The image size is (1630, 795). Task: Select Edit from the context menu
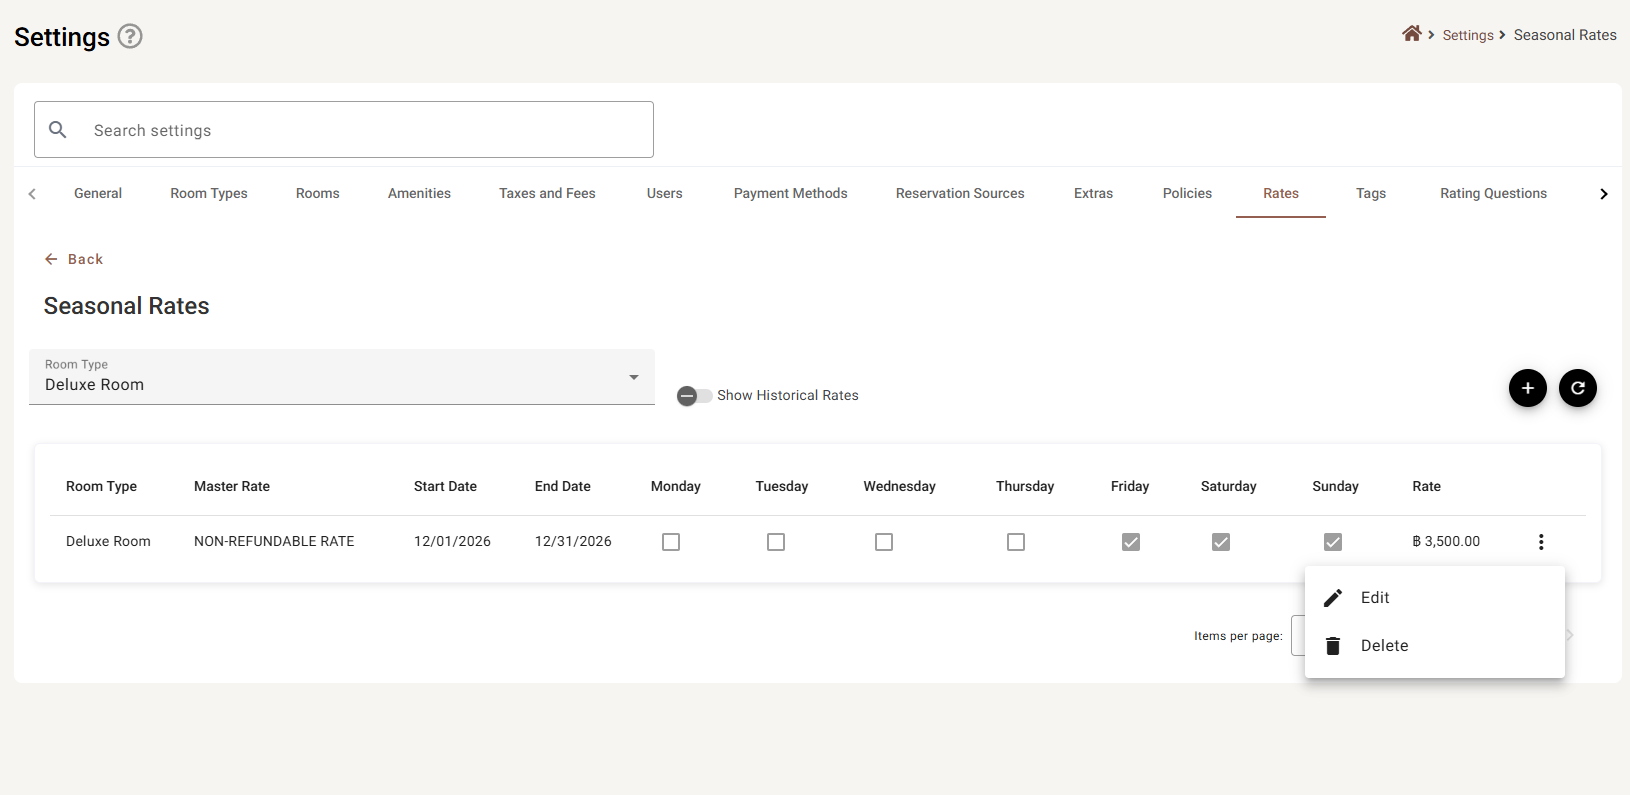[1435, 598]
